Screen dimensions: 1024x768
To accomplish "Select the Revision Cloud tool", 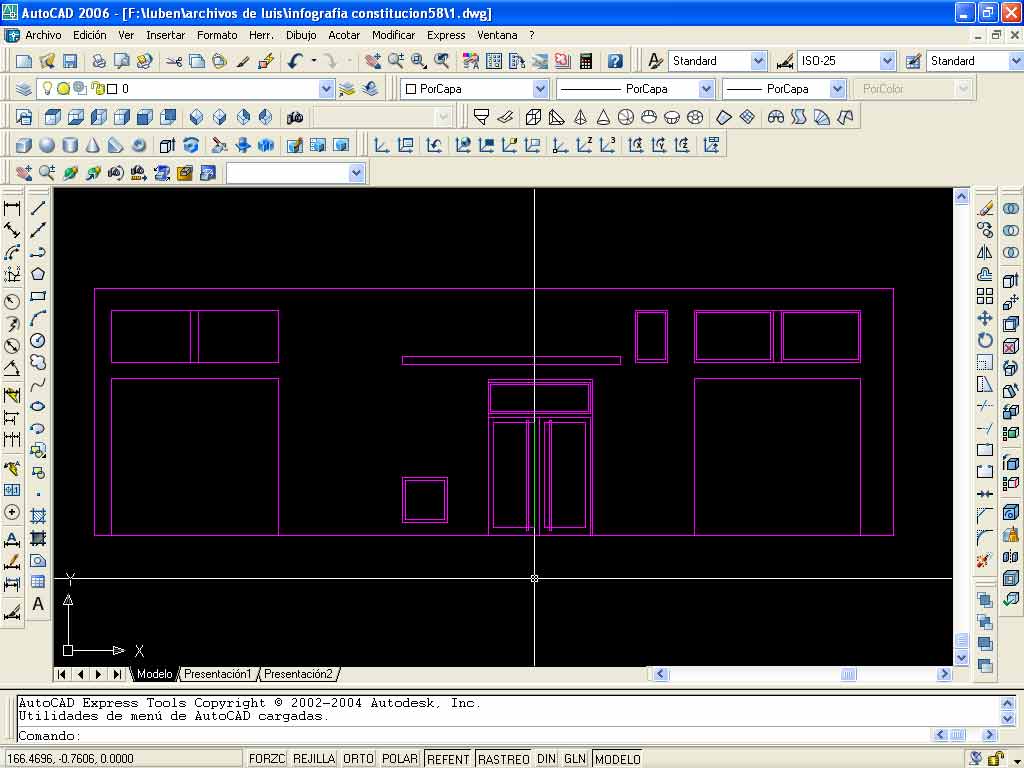I will click(38, 362).
